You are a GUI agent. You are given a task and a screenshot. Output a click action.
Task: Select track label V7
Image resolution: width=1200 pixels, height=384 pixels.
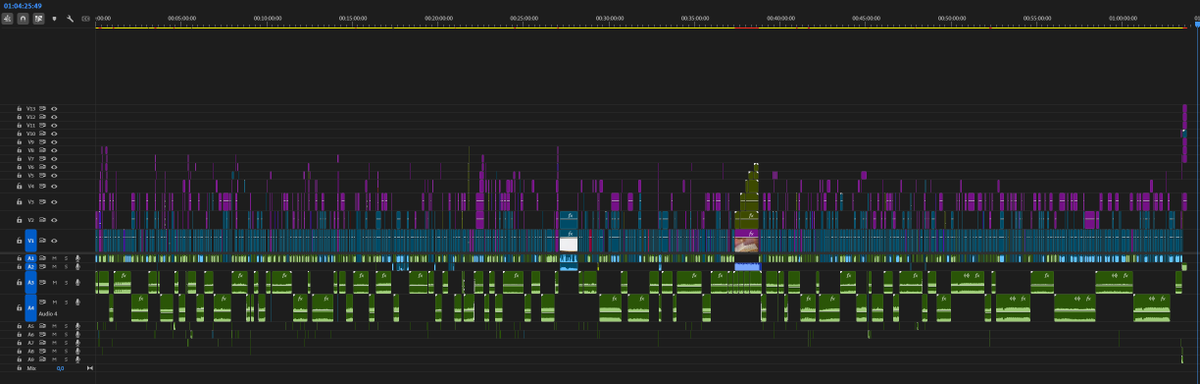click(x=31, y=158)
